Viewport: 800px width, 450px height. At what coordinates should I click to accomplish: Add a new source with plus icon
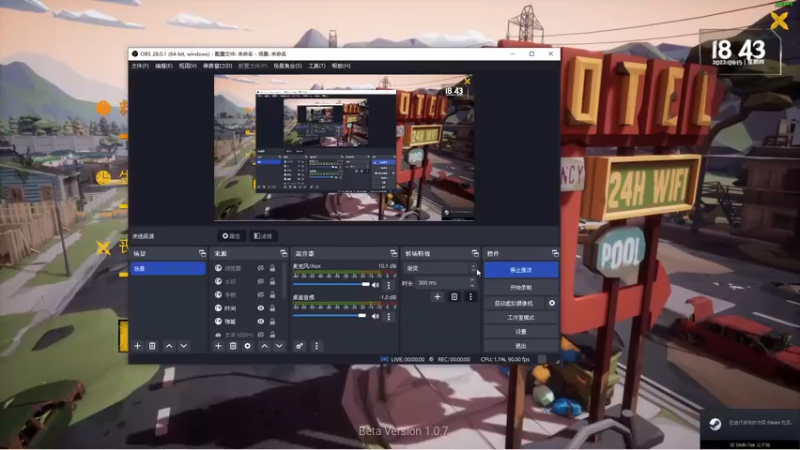[x=218, y=346]
